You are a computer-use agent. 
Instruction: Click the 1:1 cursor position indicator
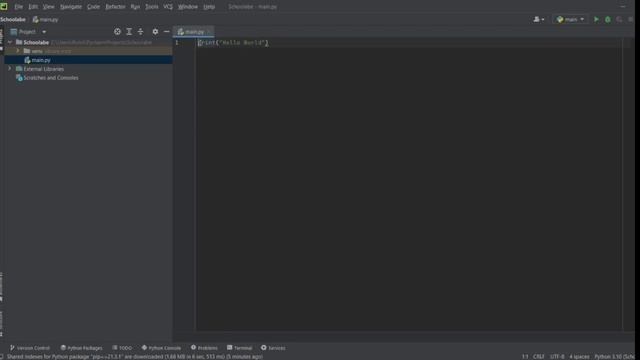[525, 356]
